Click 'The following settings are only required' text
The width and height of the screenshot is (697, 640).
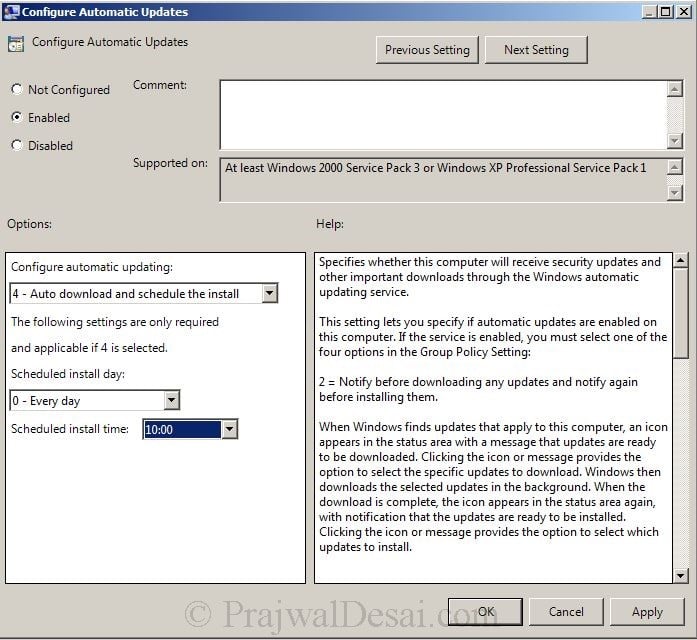[115, 322]
